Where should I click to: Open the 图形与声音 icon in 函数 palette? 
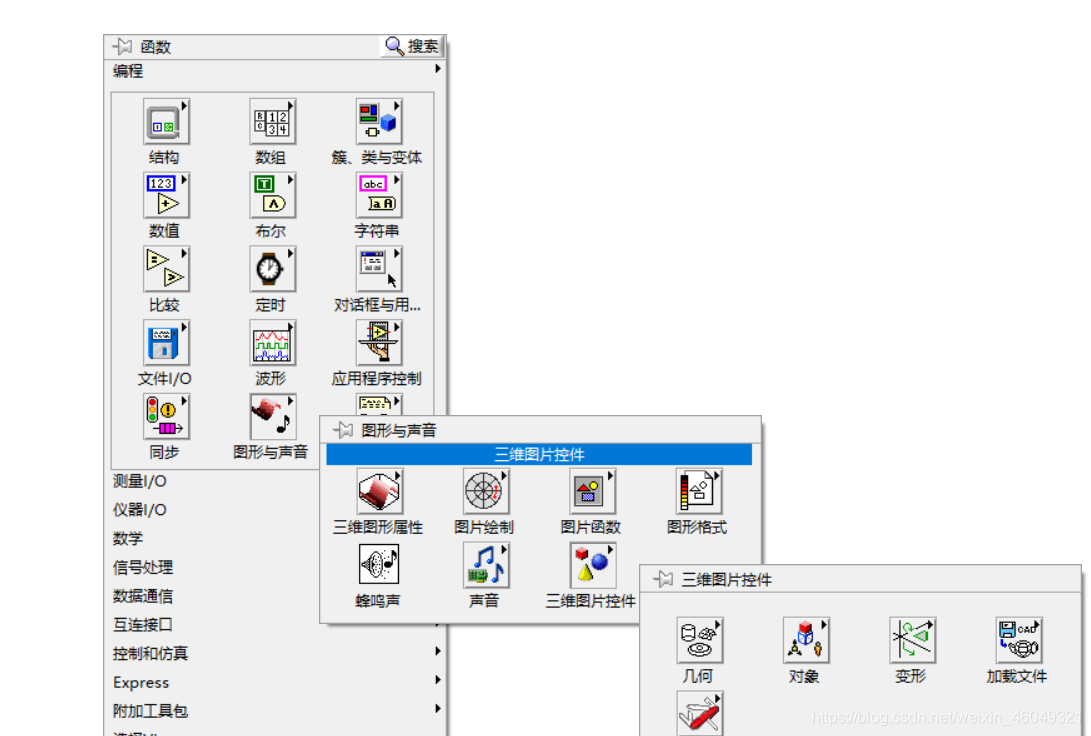[x=272, y=417]
